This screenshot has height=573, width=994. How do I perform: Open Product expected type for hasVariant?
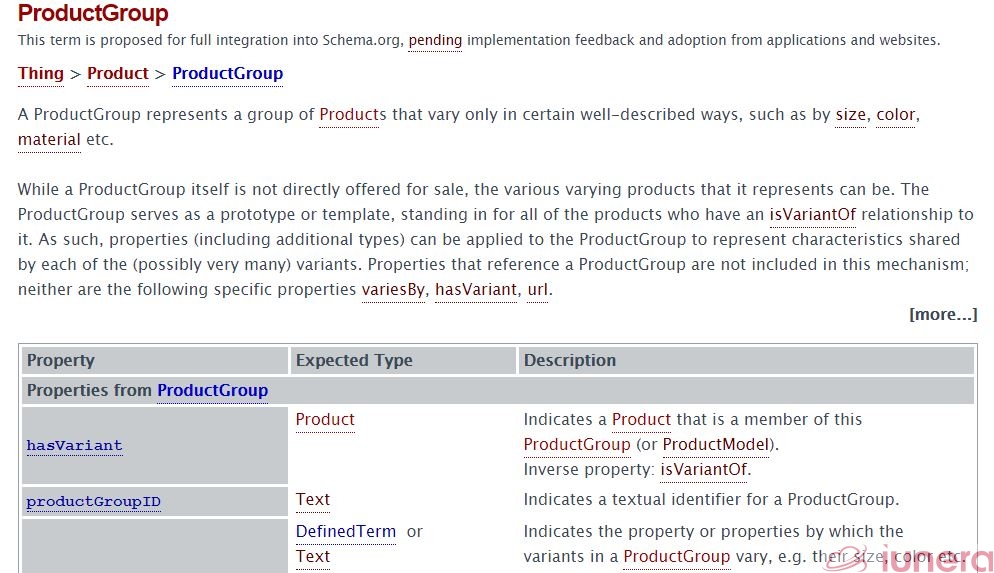(x=325, y=419)
